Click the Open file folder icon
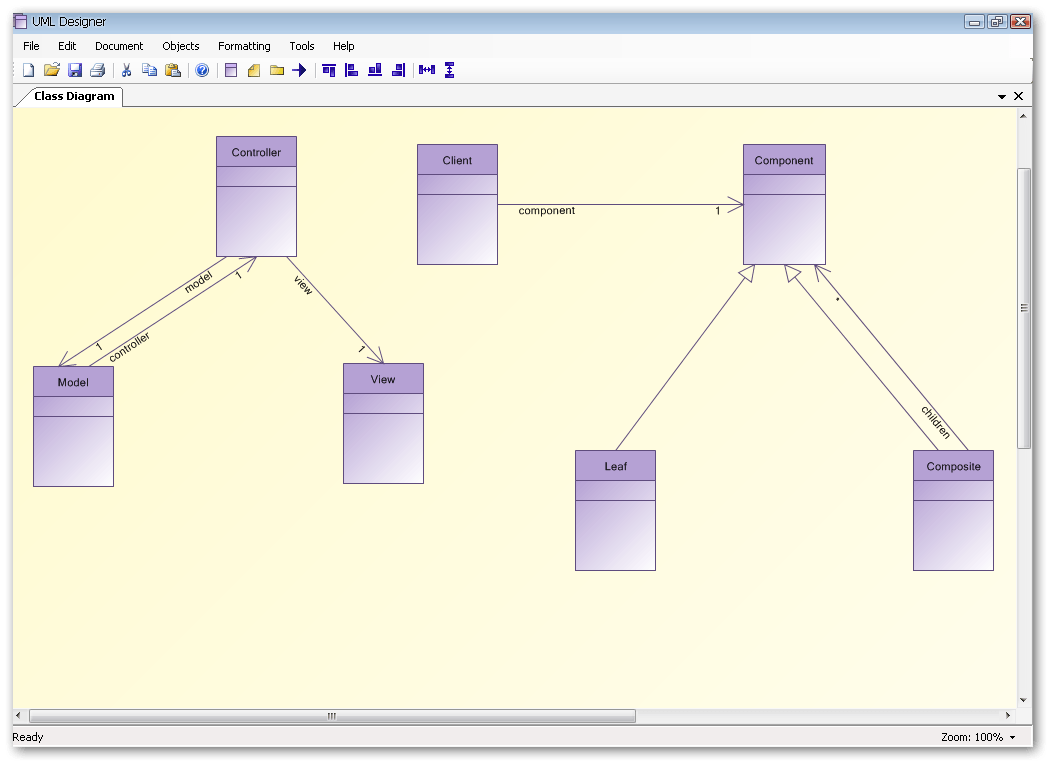The height and width of the screenshot is (762, 1048). (51, 70)
